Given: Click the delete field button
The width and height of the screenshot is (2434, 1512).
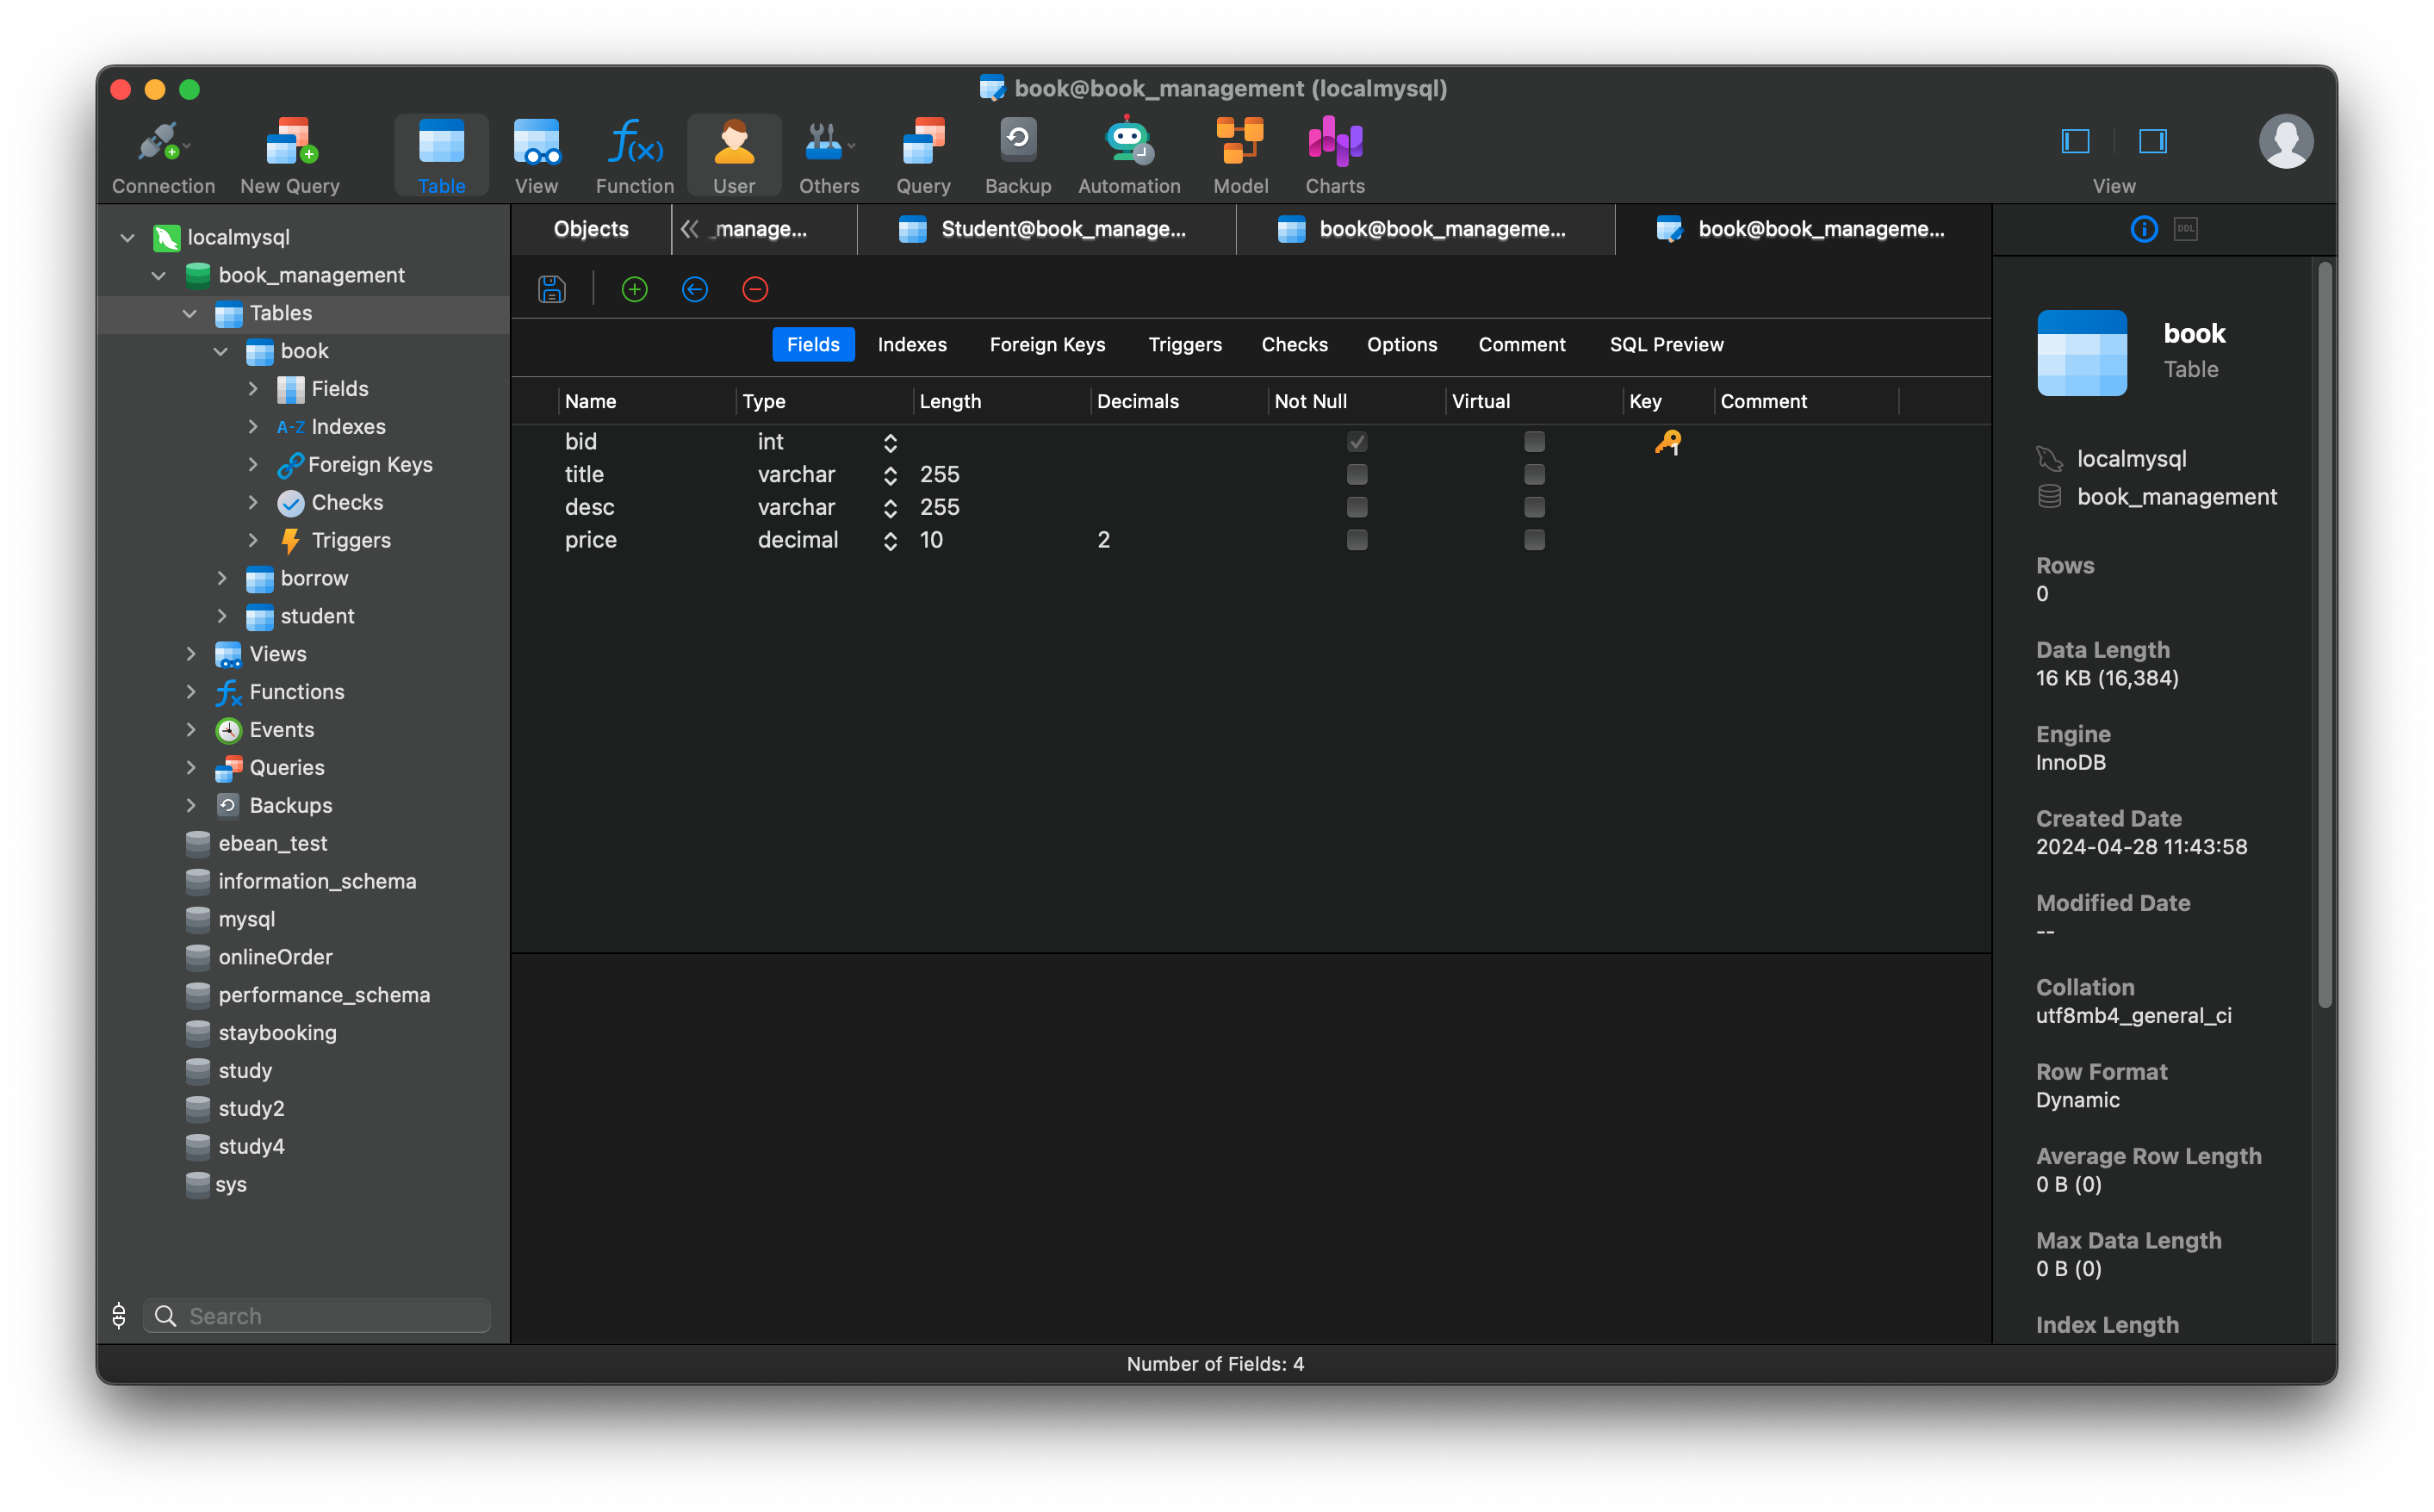Looking at the screenshot, I should 756,289.
